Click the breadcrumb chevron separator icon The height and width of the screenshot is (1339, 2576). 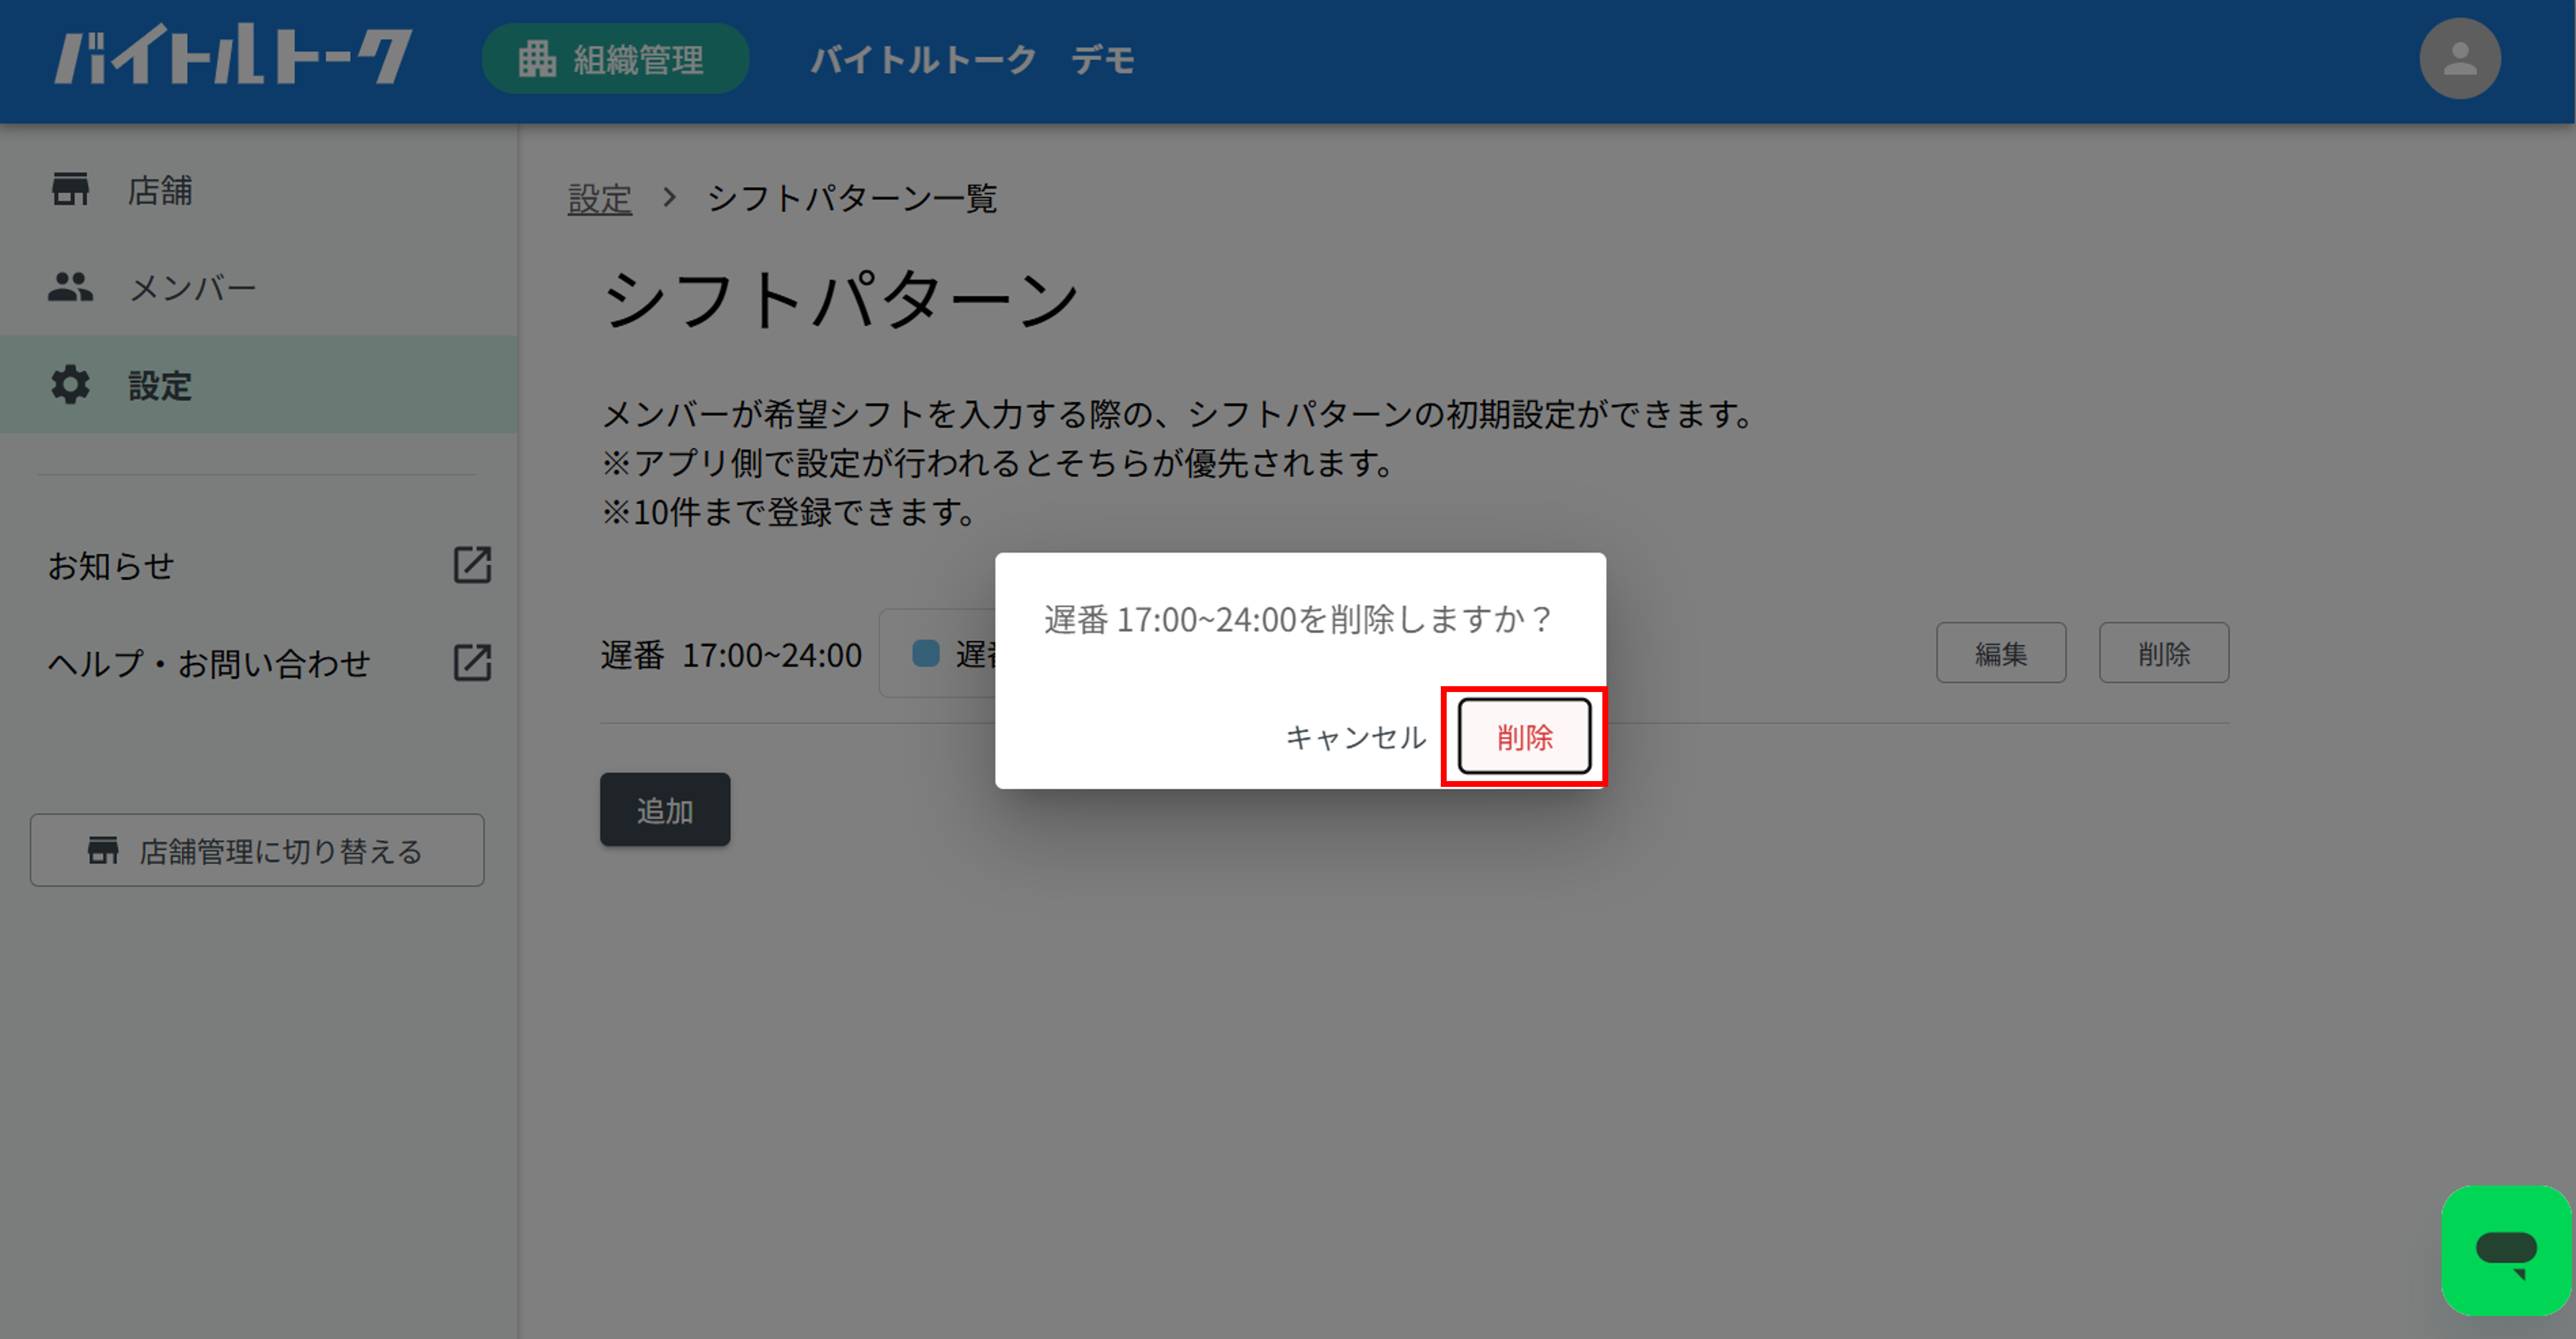click(x=670, y=197)
